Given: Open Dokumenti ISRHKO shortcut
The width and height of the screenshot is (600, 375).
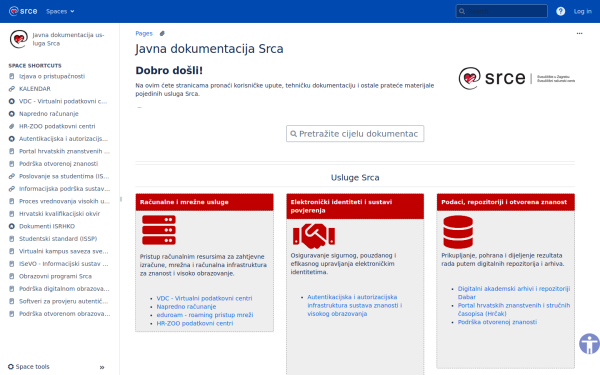Looking at the screenshot, I should (x=47, y=226).
